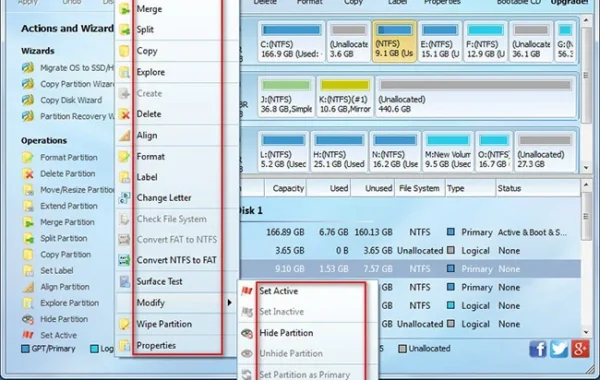600x380 pixels.
Task: Click the Merge Partition sidebar icon
Action: [x=28, y=222]
